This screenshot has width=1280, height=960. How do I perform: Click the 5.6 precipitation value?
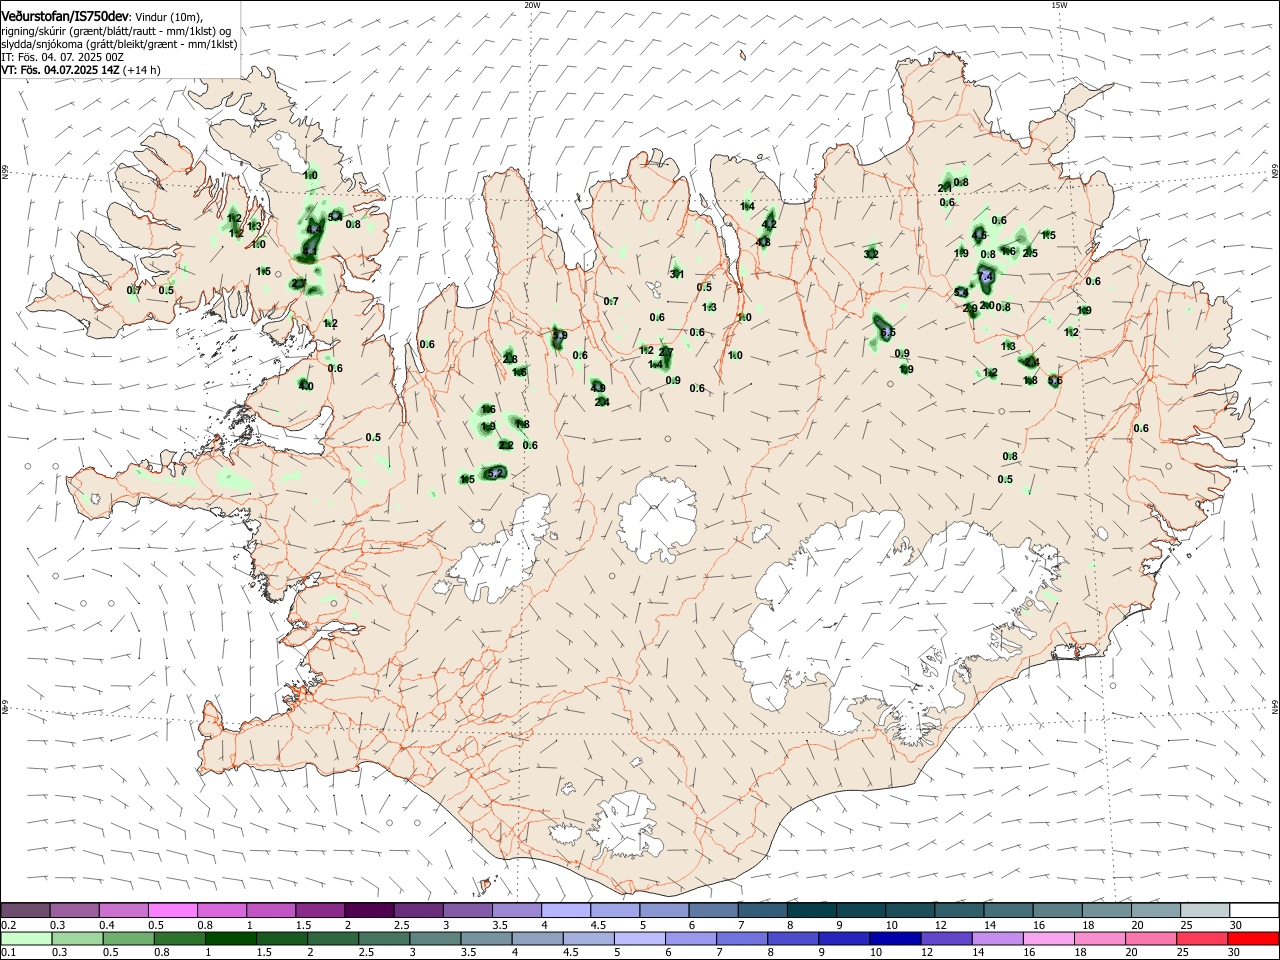point(1055,380)
